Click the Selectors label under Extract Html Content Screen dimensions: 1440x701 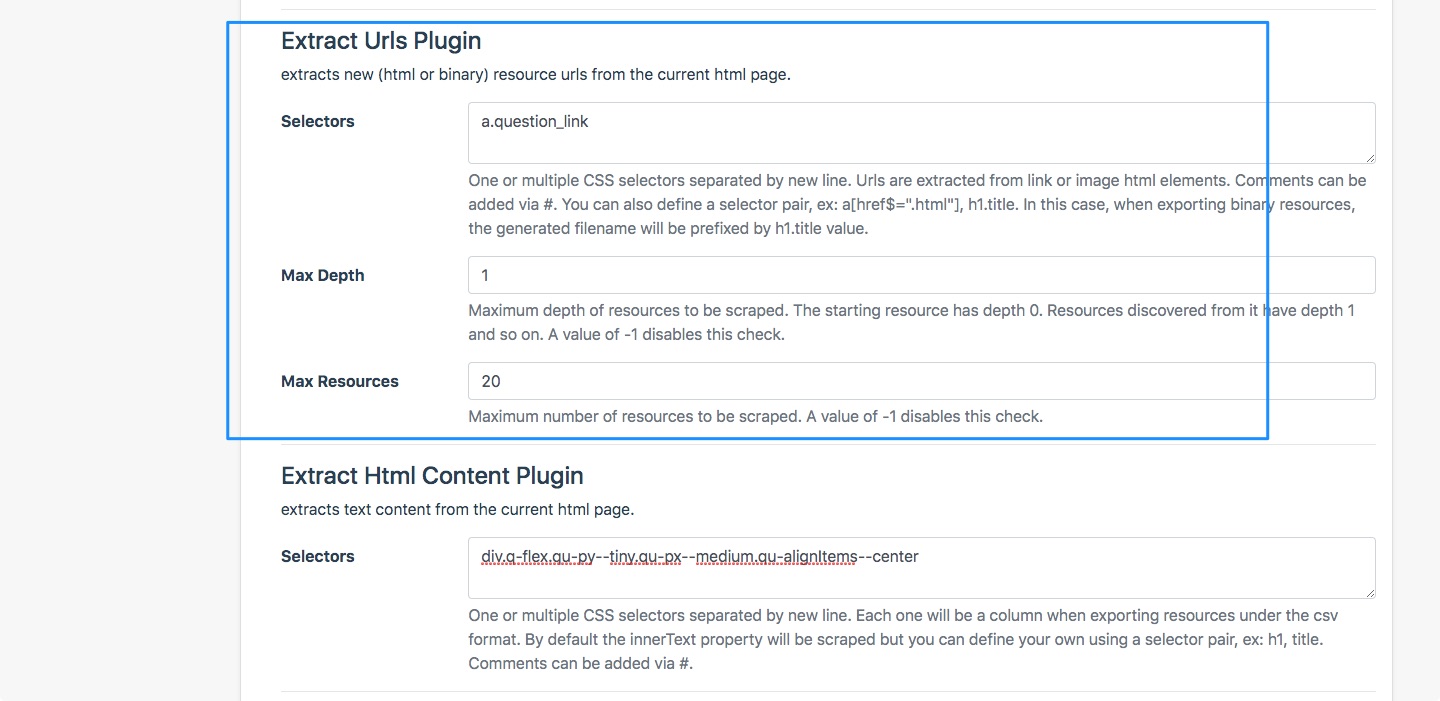[x=317, y=556]
